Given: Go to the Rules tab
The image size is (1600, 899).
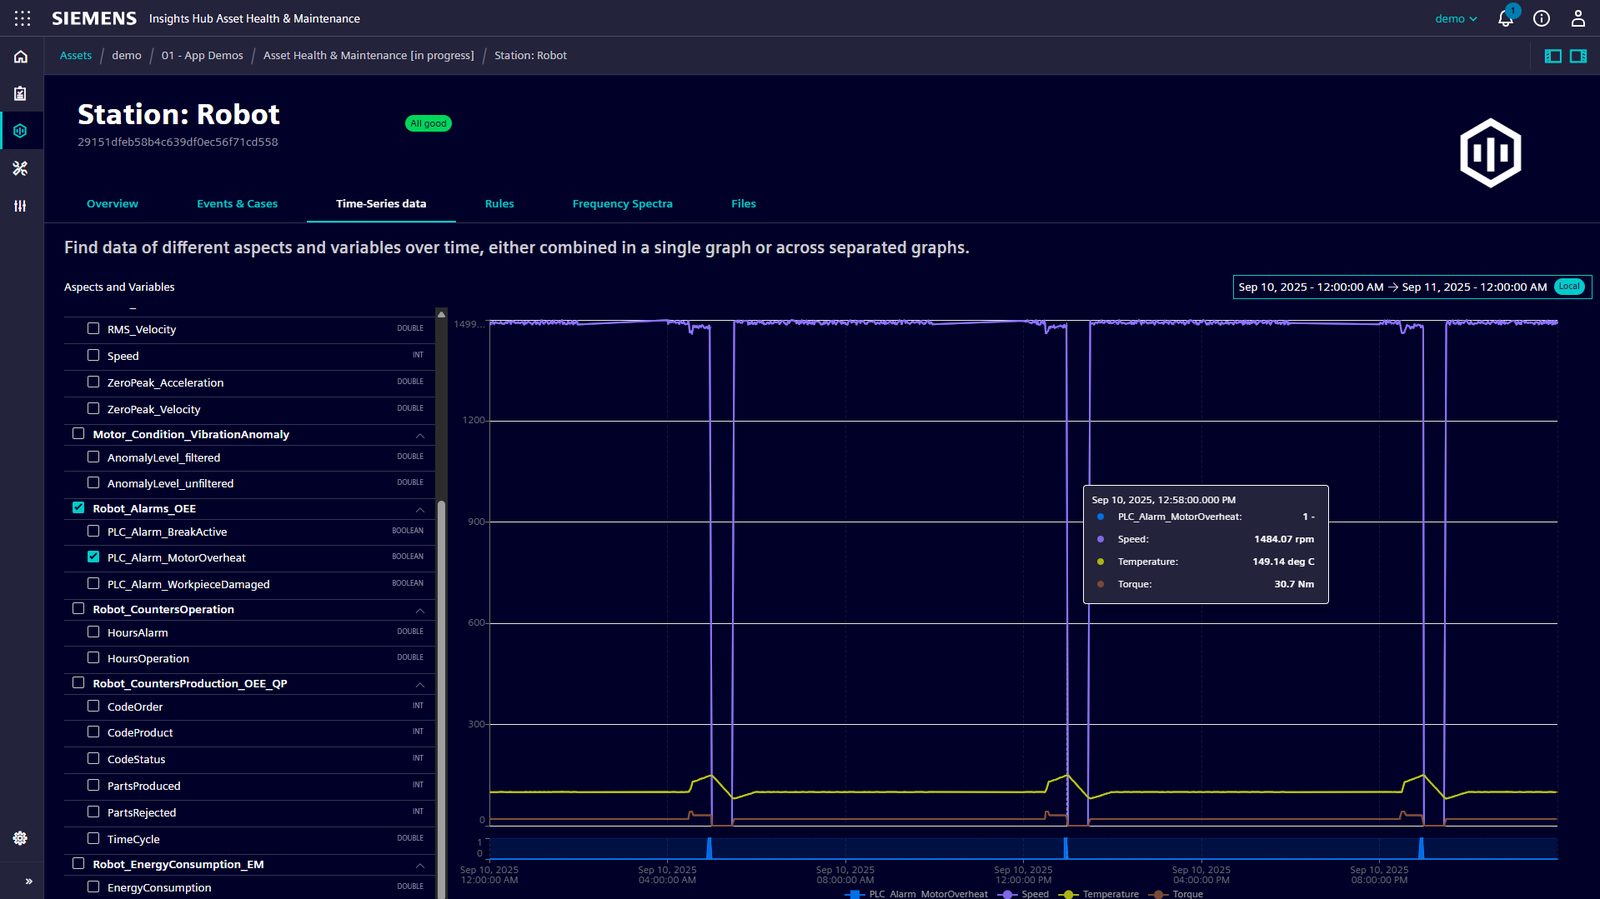Looking at the screenshot, I should 499,204.
